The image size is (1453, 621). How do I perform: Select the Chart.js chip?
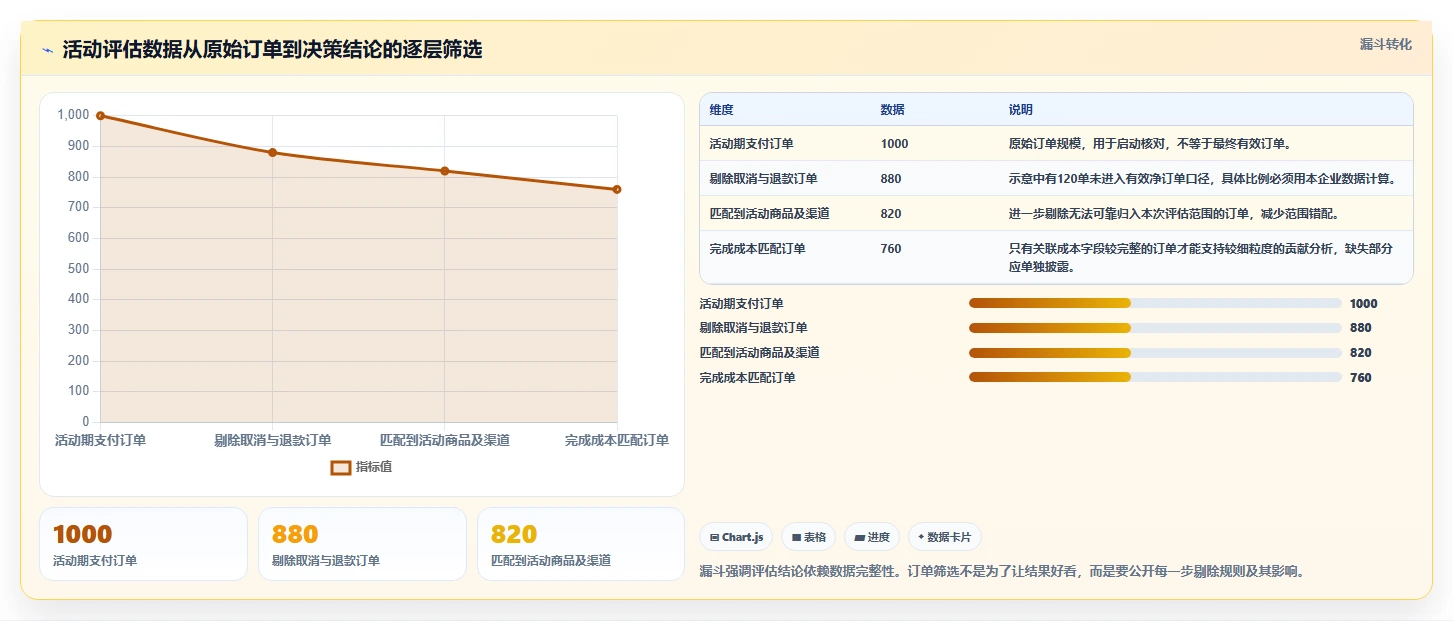[736, 537]
